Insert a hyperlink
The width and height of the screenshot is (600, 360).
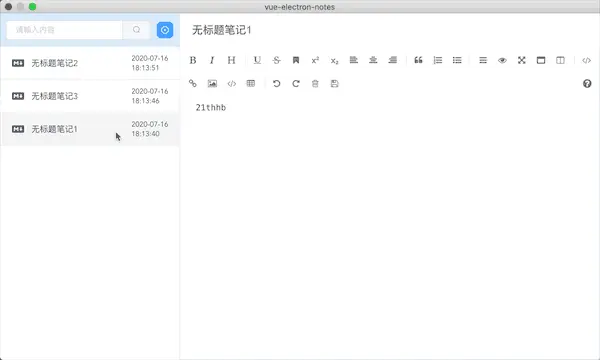[193, 83]
